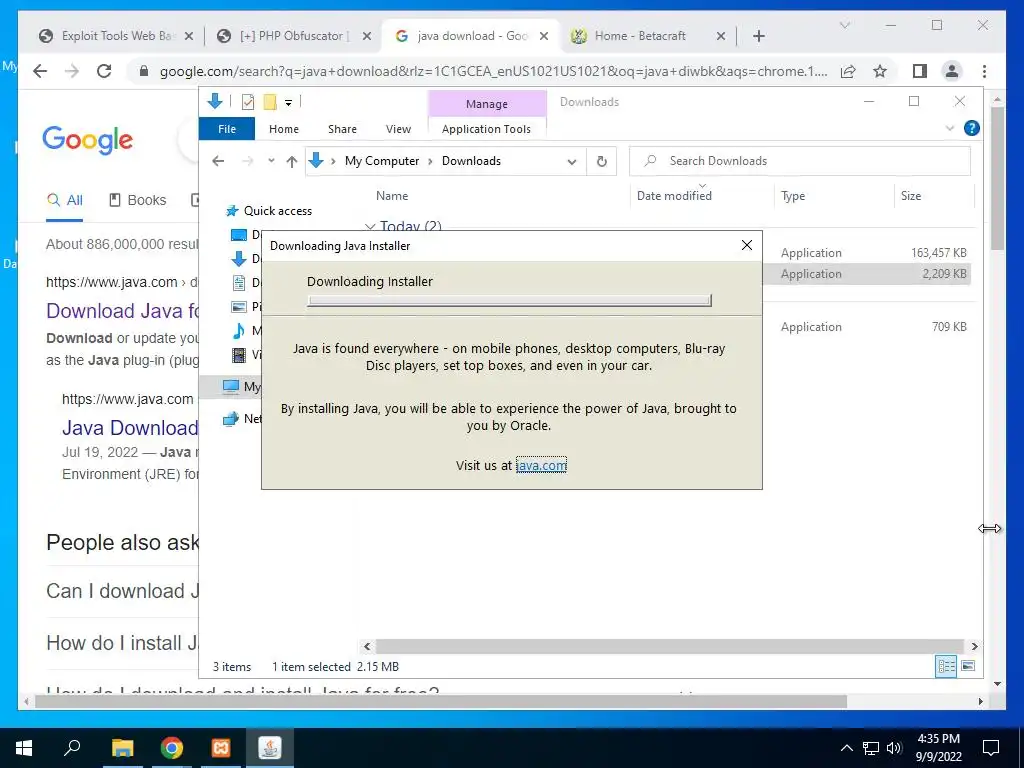Screen dimensions: 1024x768
Task: Open taskbar search magnifier
Action: 72,747
